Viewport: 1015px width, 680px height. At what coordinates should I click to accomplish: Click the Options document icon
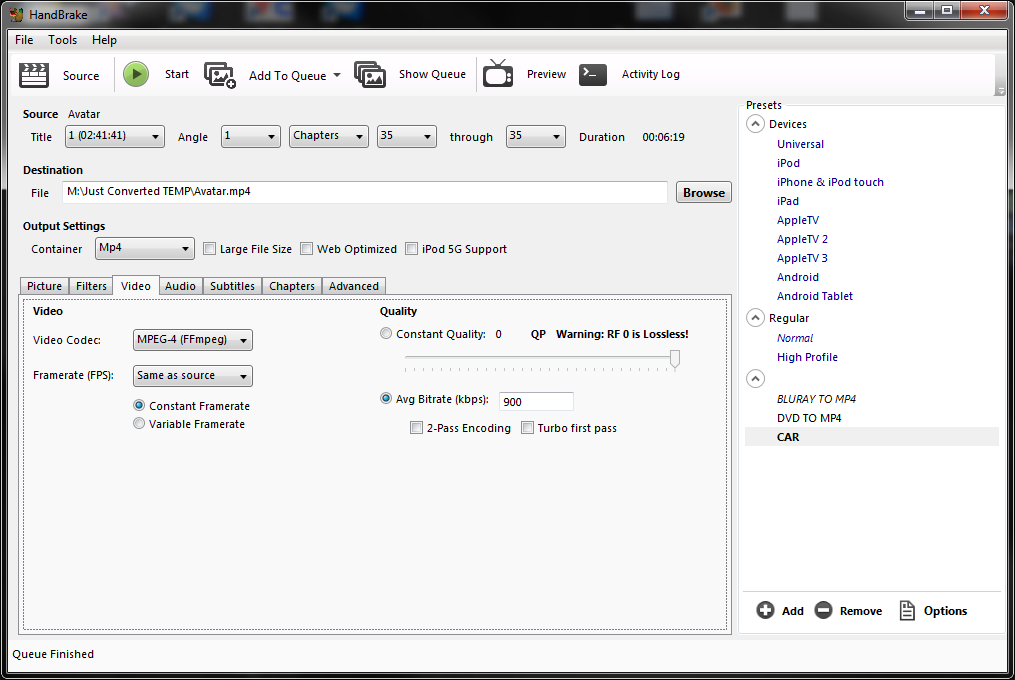(x=908, y=610)
